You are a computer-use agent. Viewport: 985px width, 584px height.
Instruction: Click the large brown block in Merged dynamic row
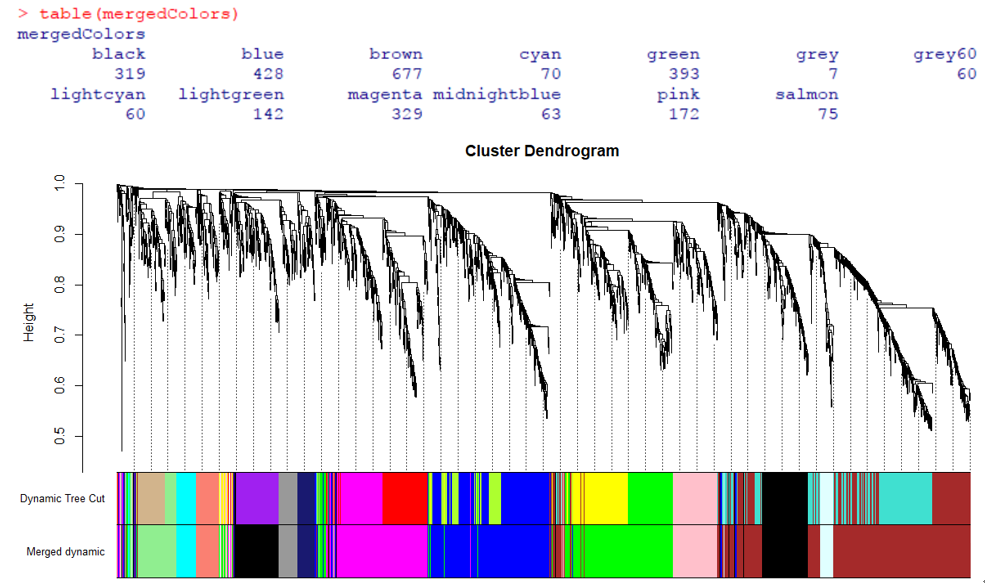coord(901,551)
